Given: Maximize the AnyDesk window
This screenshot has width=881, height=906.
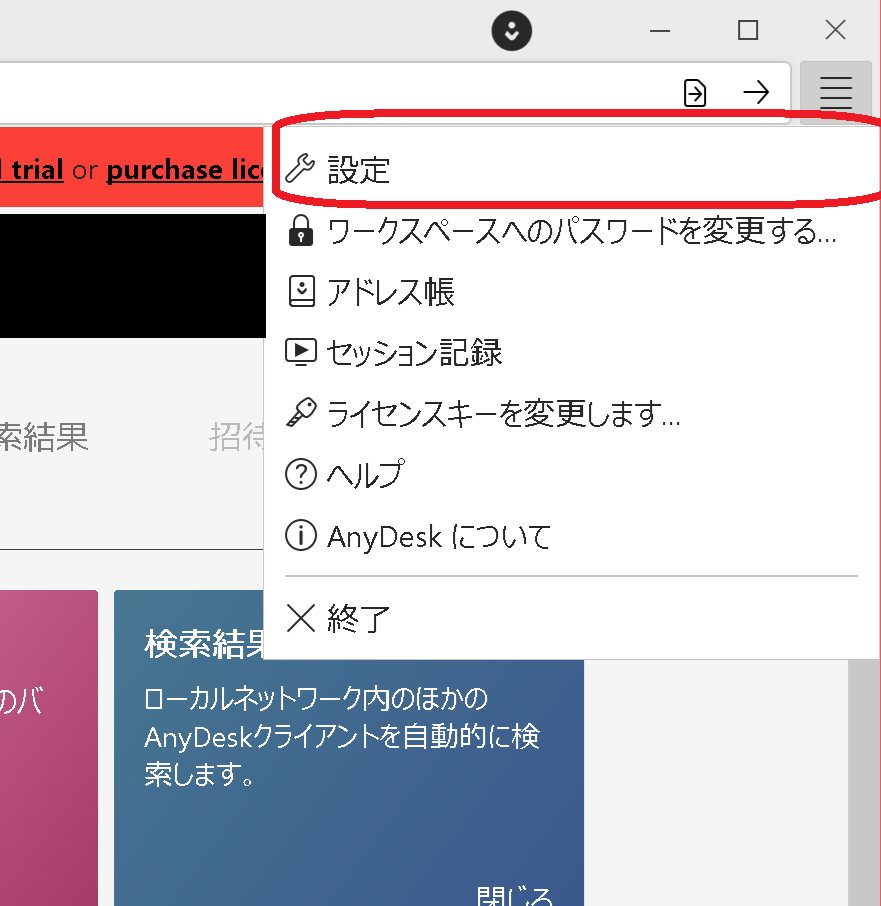Looking at the screenshot, I should [x=748, y=30].
